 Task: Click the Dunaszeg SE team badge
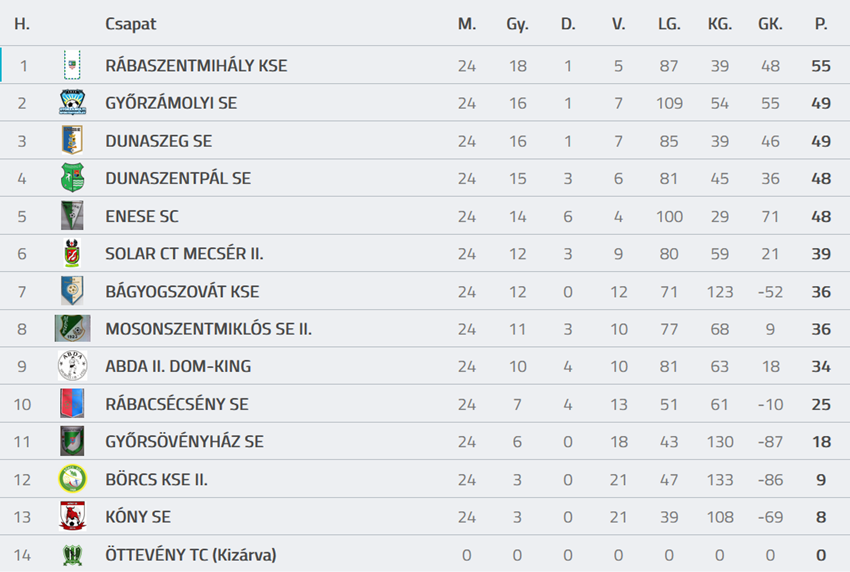(72, 141)
